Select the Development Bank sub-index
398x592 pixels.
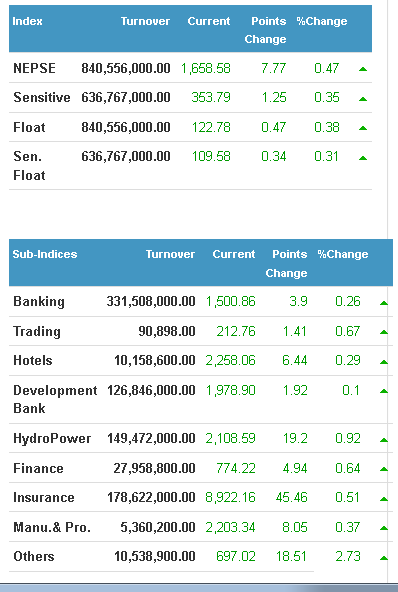click(x=55, y=399)
